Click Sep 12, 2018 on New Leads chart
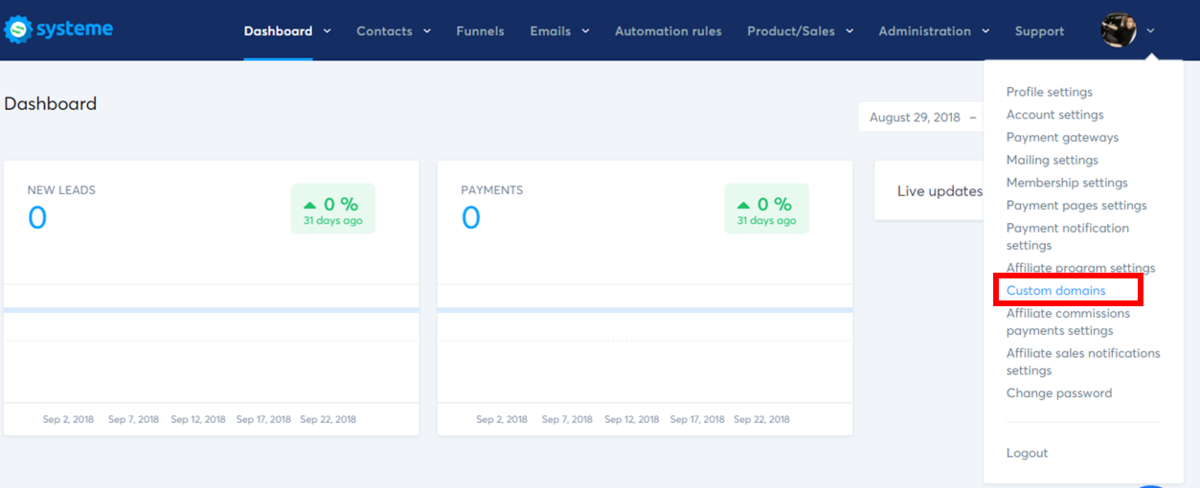1200x488 pixels. (x=198, y=419)
